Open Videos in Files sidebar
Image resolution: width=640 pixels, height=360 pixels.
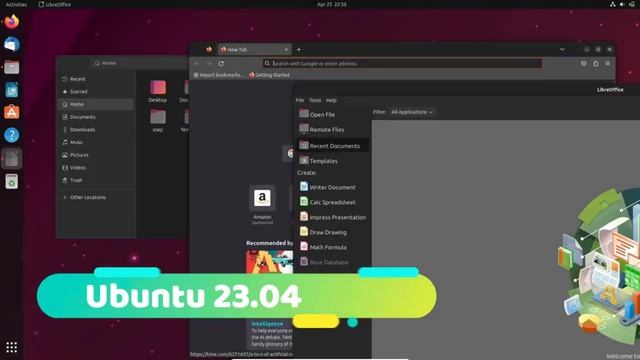click(x=96, y=167)
